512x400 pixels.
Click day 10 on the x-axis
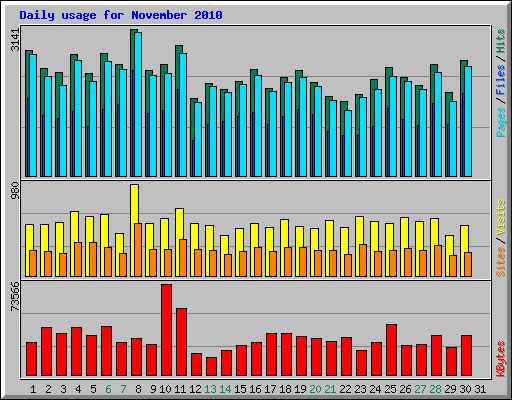click(165, 389)
